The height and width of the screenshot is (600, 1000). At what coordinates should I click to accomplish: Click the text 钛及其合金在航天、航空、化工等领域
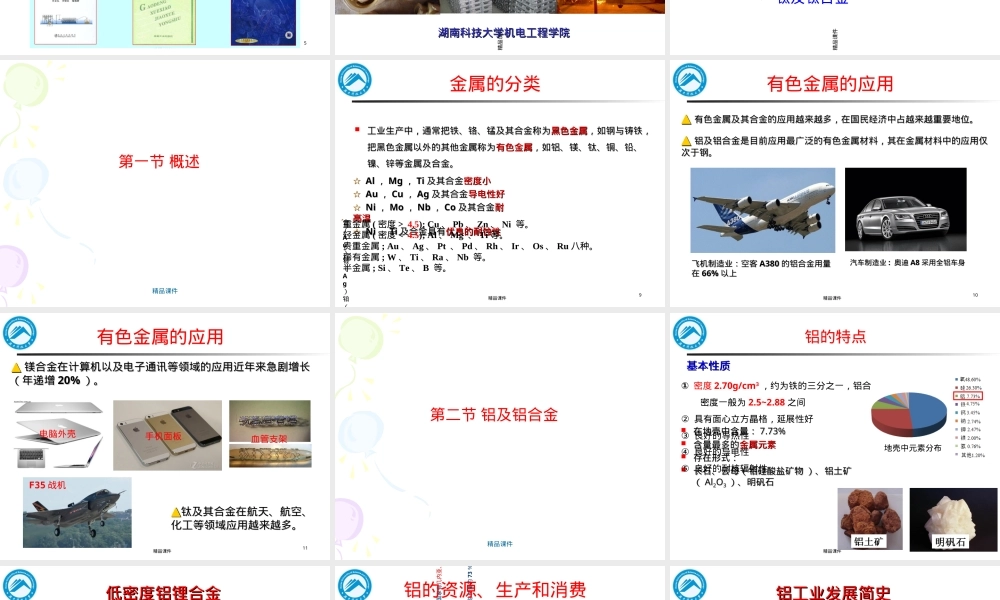240,518
